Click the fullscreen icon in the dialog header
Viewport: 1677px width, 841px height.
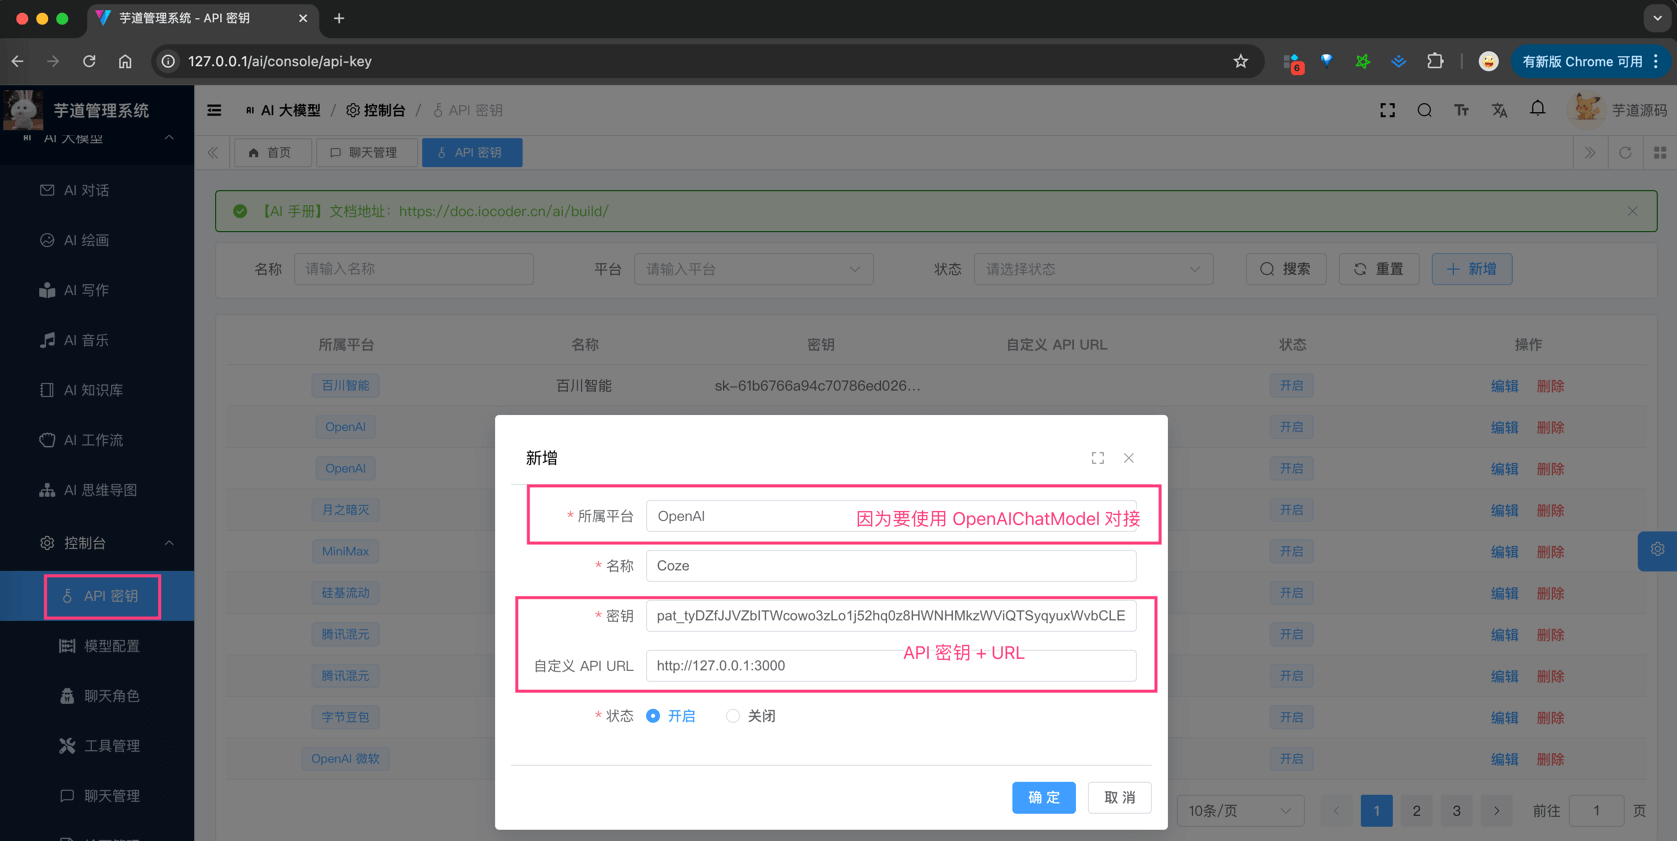click(1097, 458)
